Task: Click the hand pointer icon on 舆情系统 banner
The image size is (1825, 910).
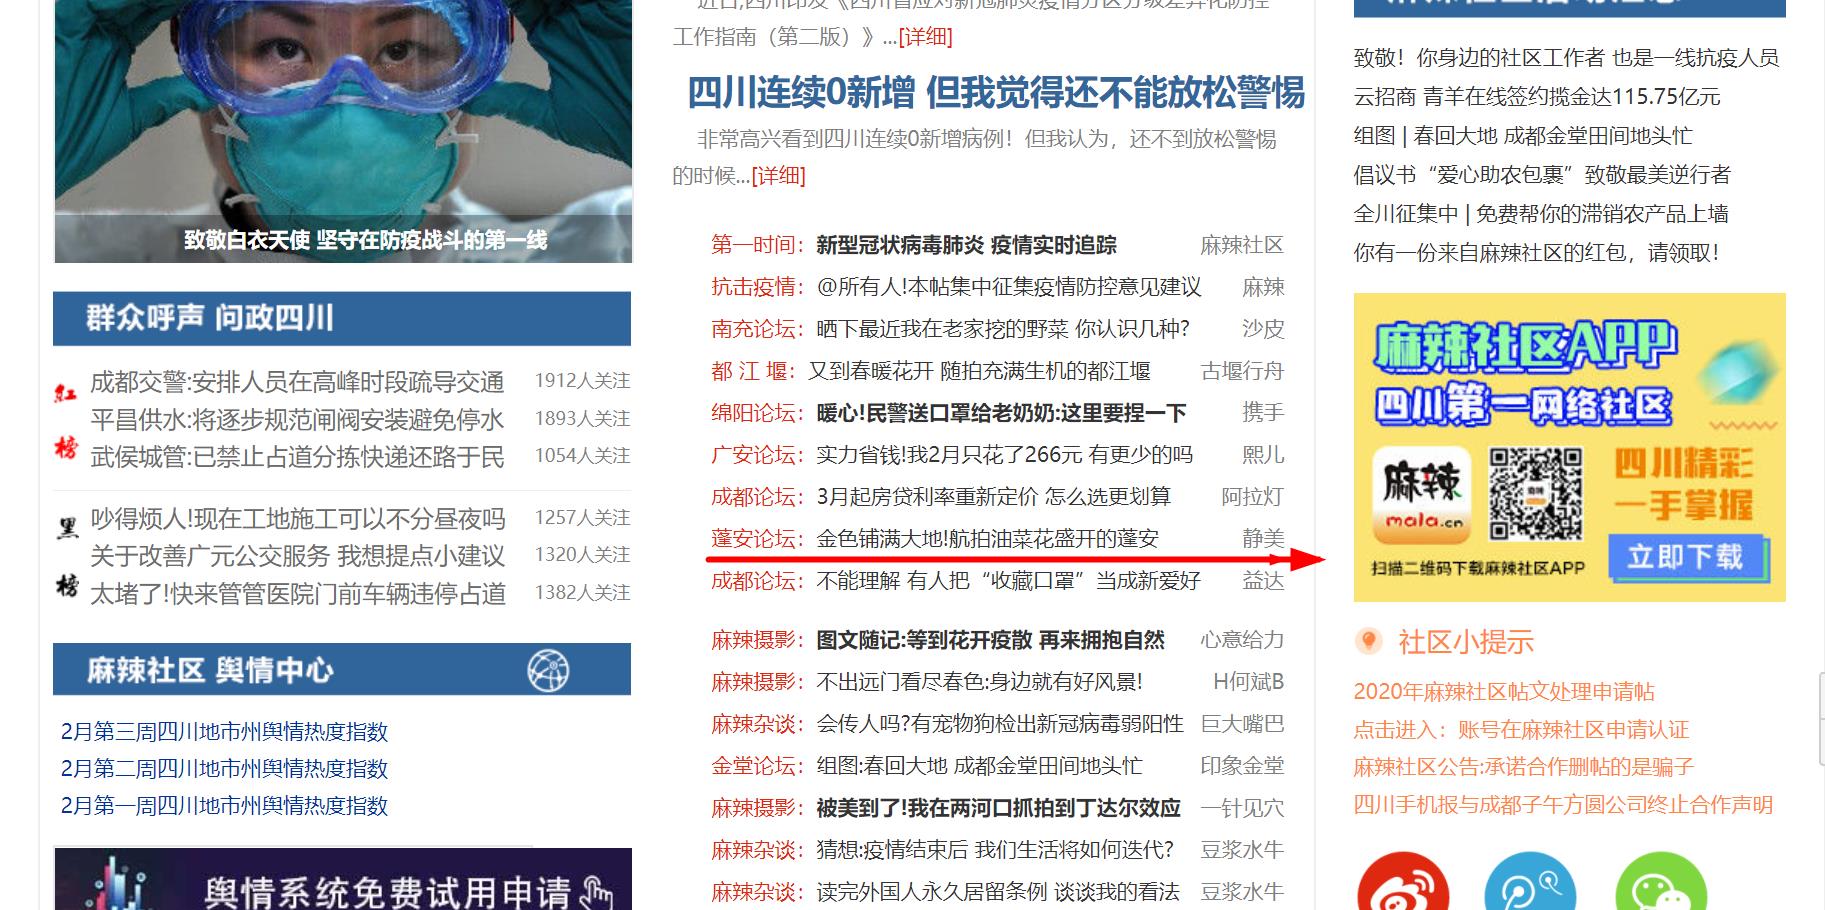Action: (x=597, y=889)
